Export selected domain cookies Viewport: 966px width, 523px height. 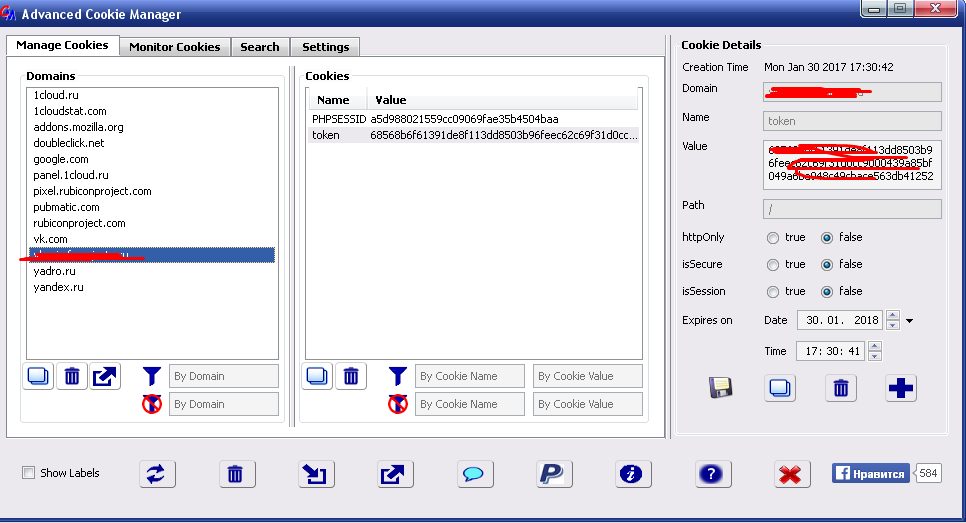coord(105,376)
